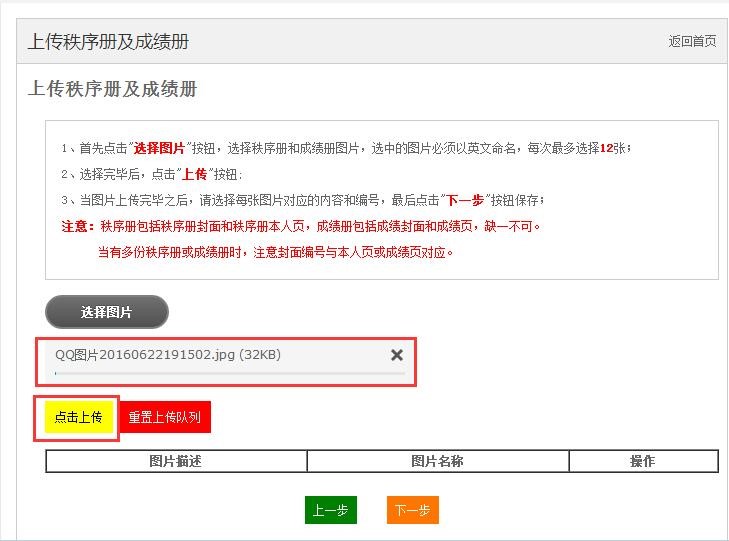
Task: Click the red 选择图片 text in instruction step 1
Action: pos(160,148)
